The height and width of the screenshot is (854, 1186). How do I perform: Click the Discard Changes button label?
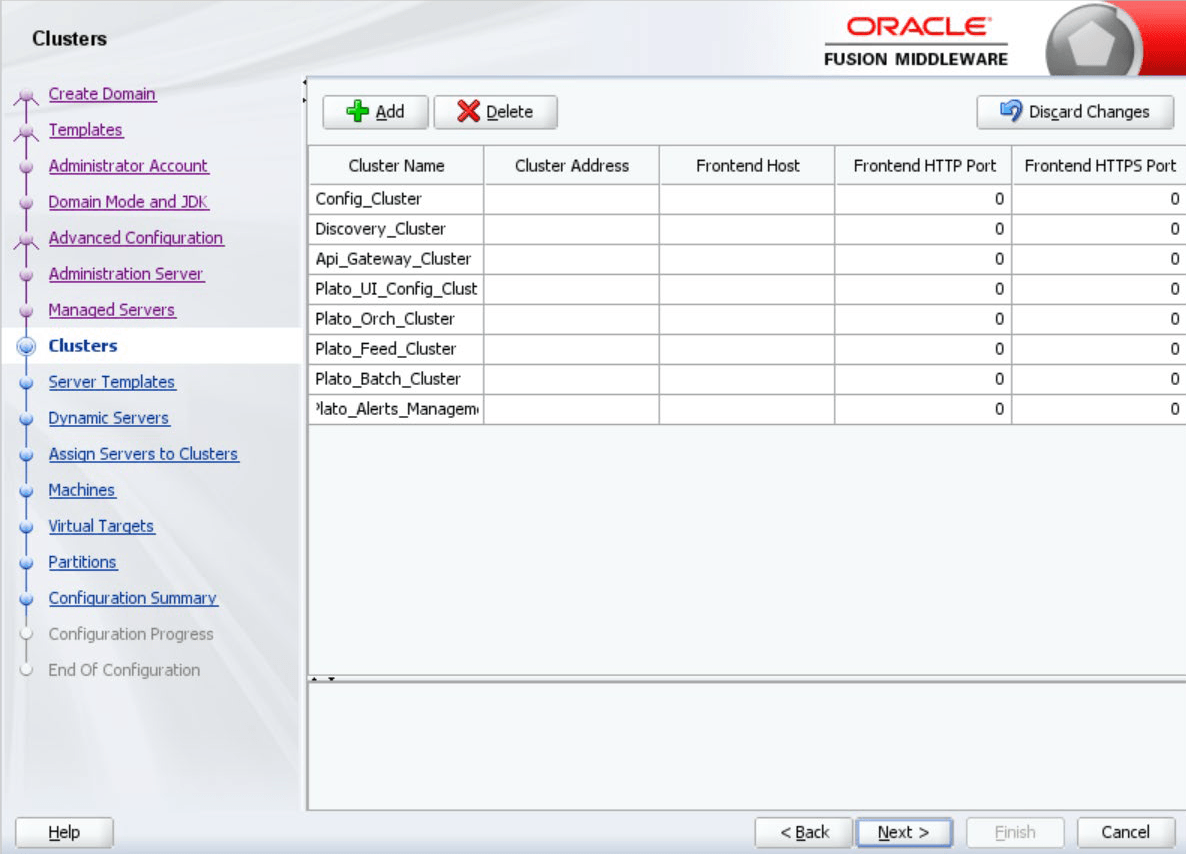point(1089,112)
